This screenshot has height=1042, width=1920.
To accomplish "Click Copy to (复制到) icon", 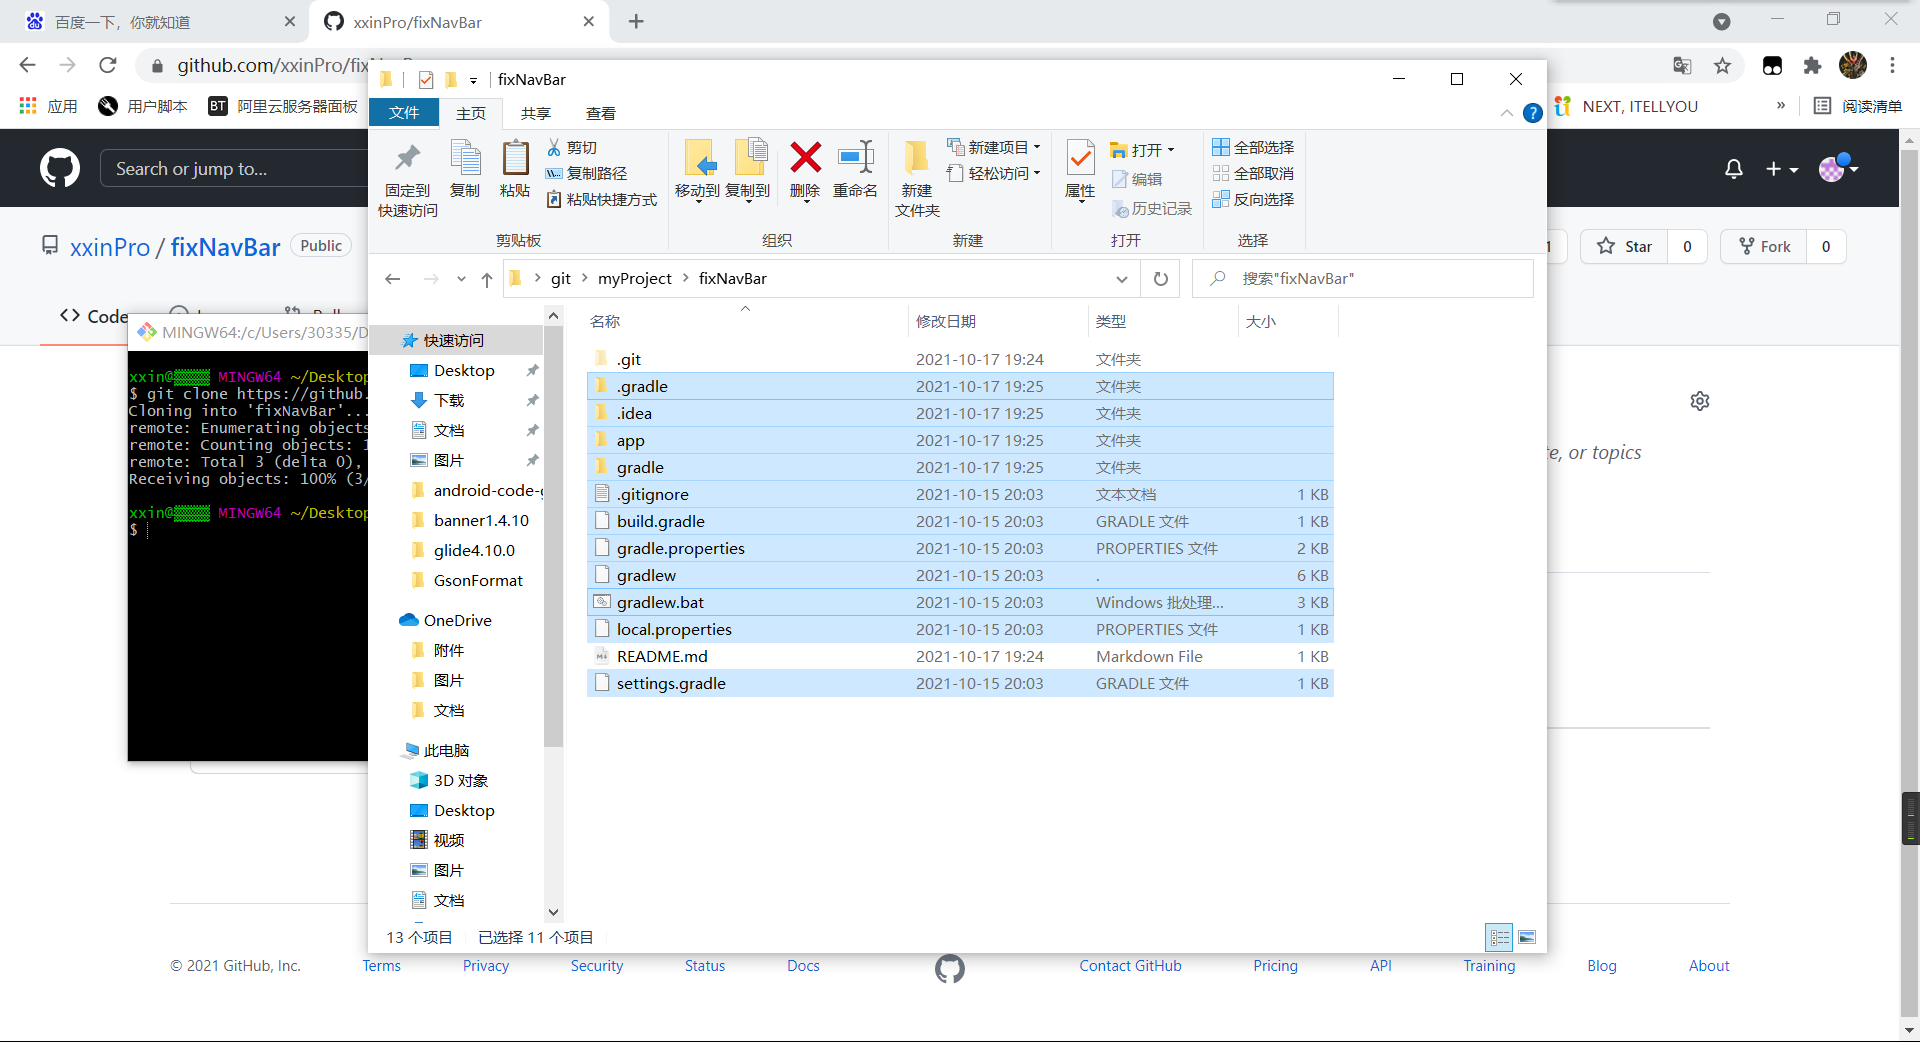I will pos(748,169).
